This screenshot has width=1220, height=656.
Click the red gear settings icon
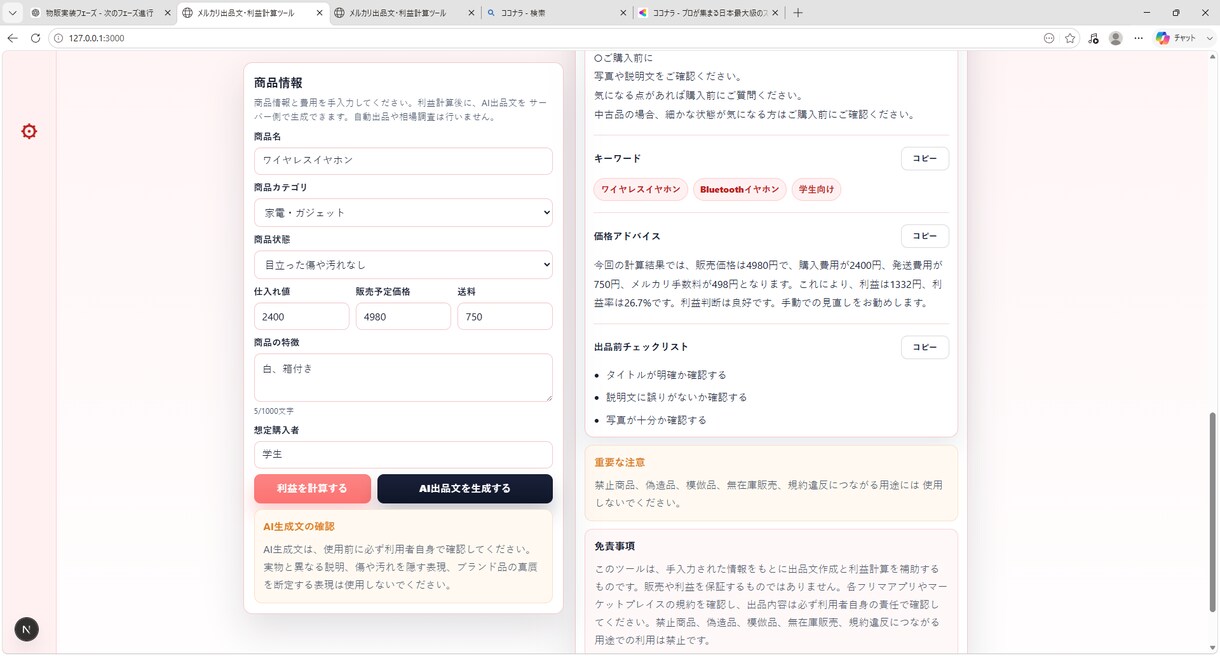pos(29,131)
